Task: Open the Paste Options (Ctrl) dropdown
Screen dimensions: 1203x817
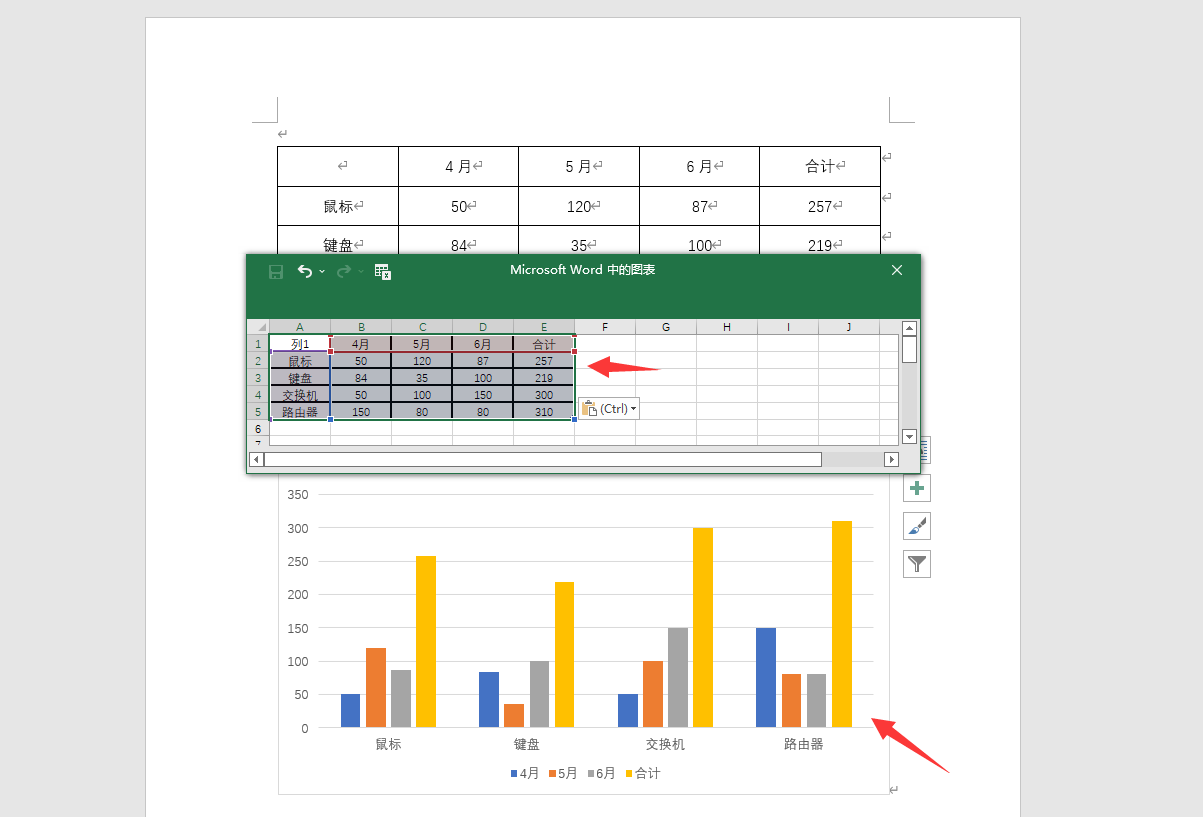Action: [608, 408]
